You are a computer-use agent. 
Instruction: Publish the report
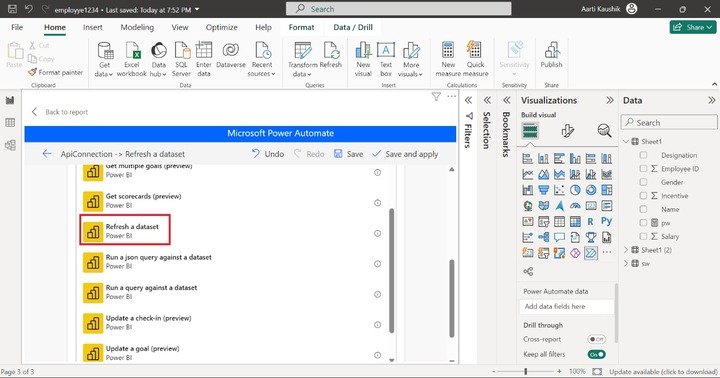[551, 55]
